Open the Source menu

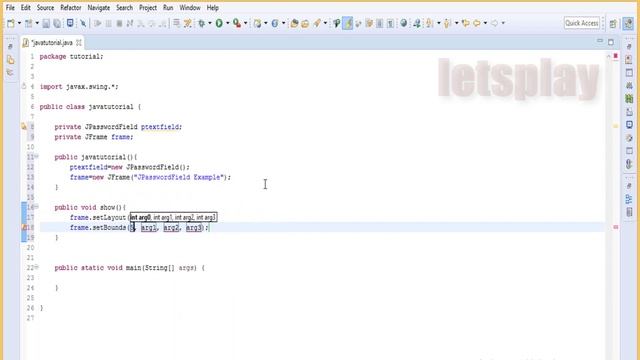(x=45, y=8)
